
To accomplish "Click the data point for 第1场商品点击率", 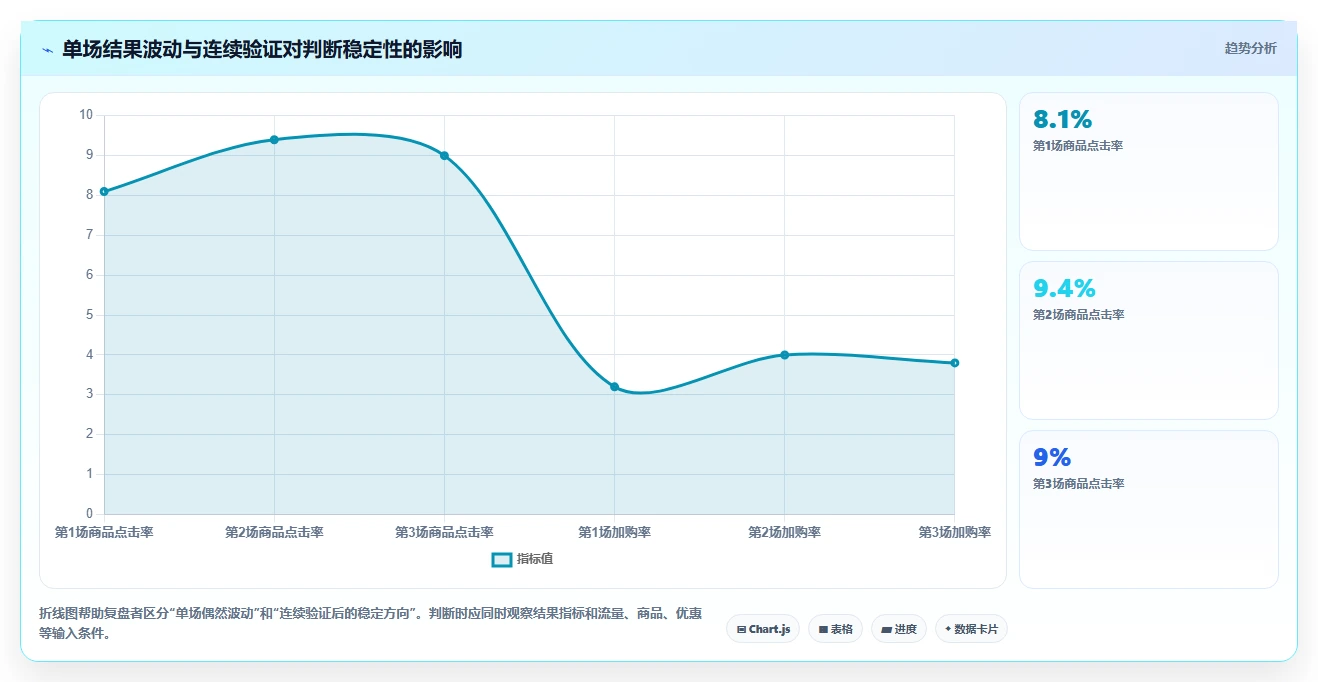I will pos(104,191).
